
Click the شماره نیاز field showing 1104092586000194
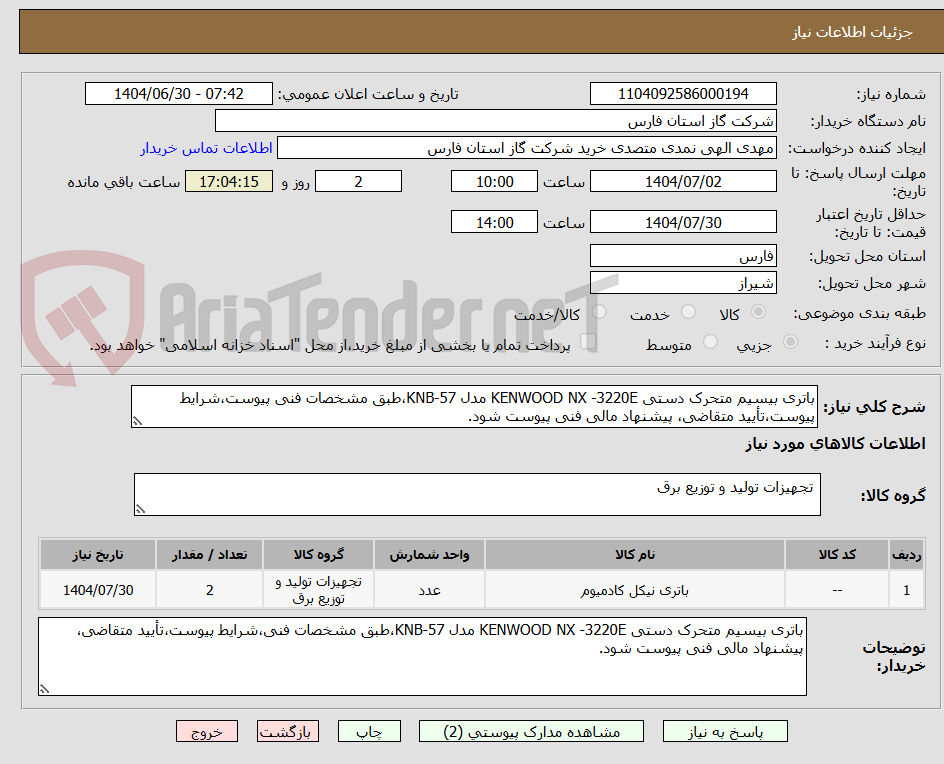[683, 93]
